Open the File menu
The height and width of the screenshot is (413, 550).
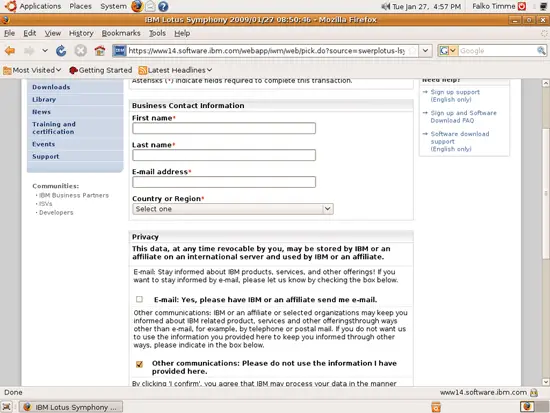(9, 33)
